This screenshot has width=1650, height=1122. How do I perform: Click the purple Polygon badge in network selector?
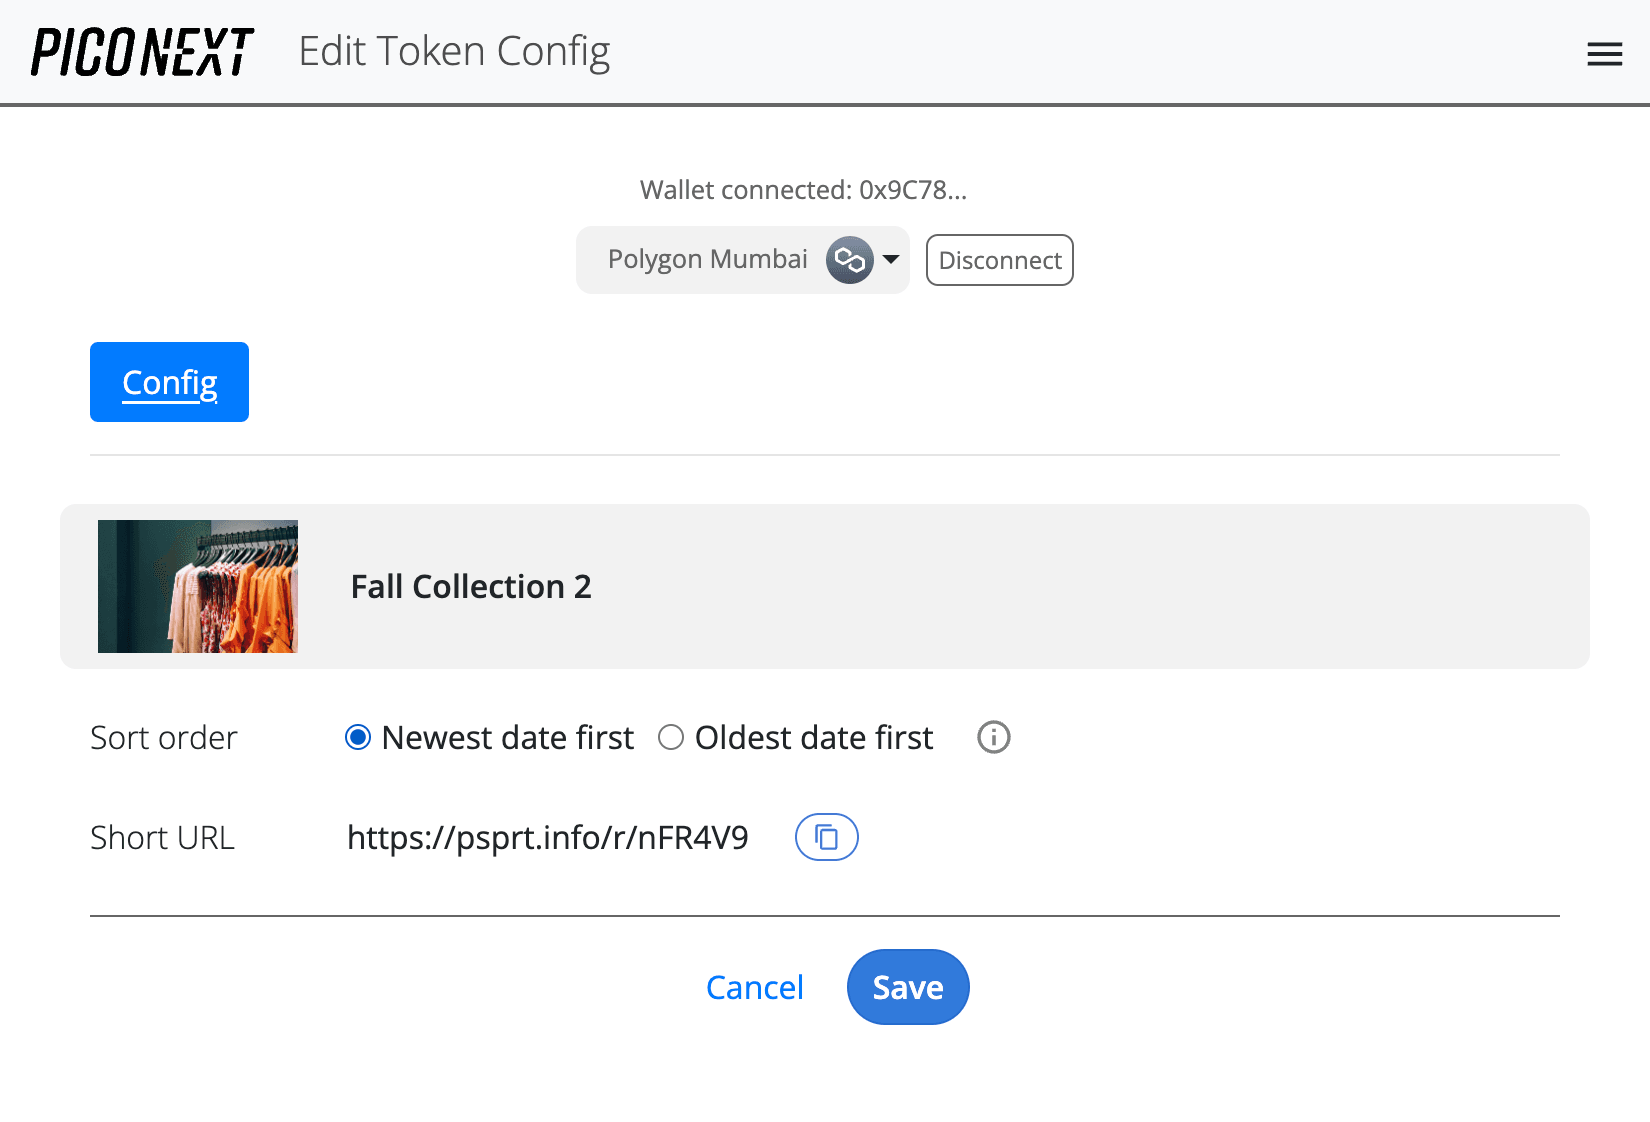(849, 260)
